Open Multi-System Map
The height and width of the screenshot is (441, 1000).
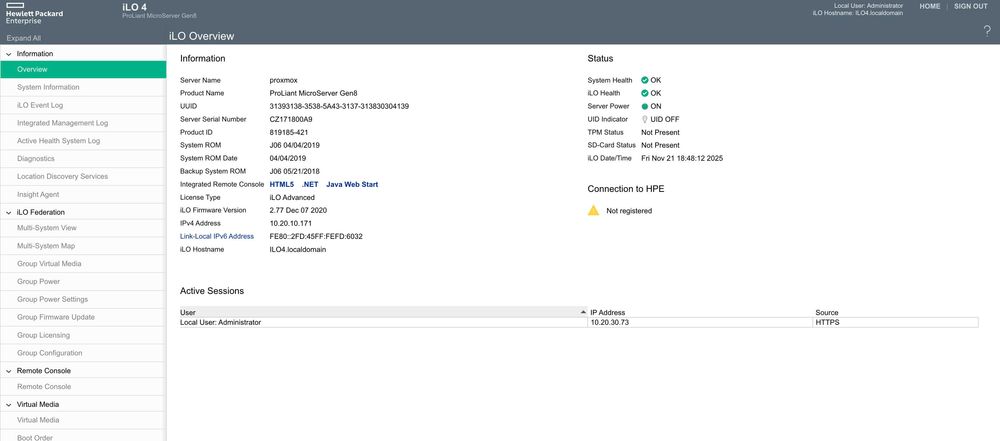coord(83,246)
